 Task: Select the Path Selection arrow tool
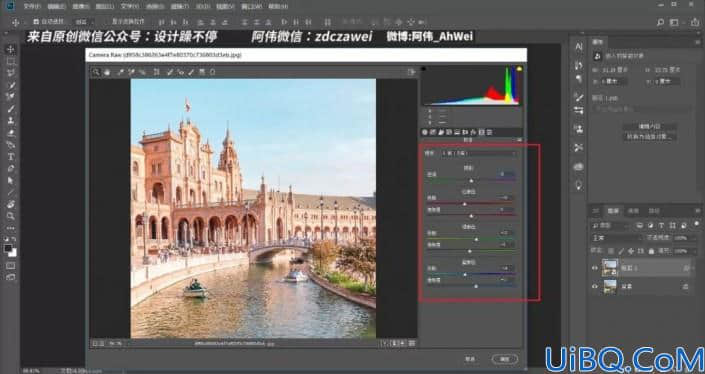tap(11, 181)
